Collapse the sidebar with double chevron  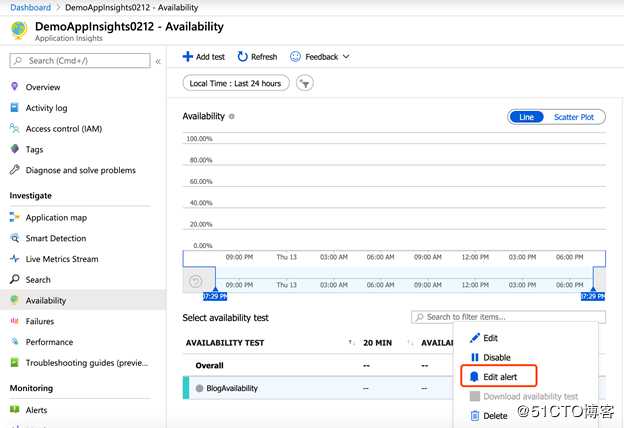click(158, 61)
